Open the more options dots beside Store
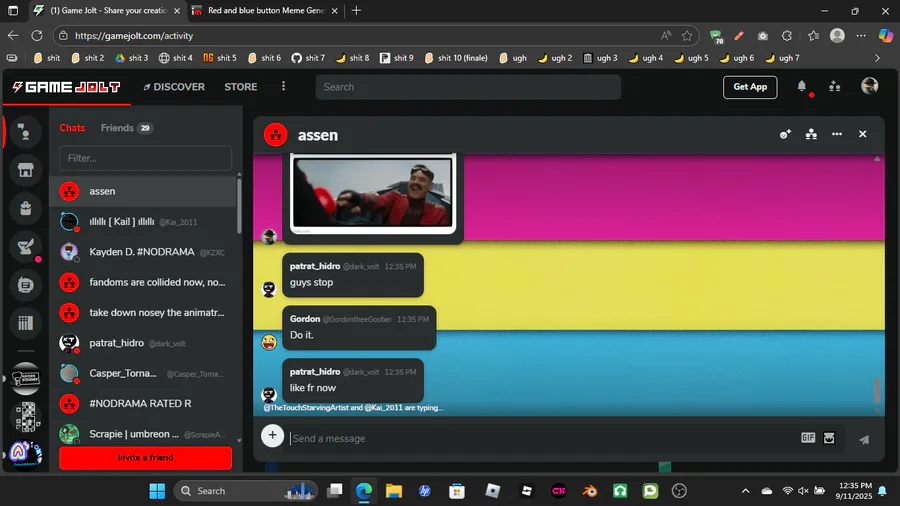The height and width of the screenshot is (506, 900). pos(283,86)
